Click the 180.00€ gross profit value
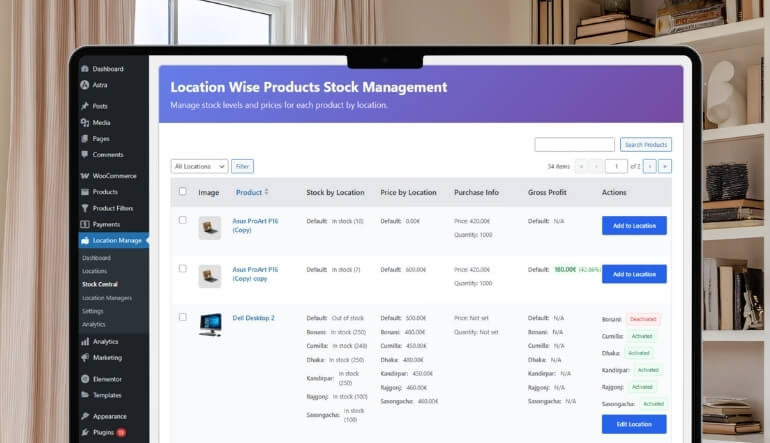The height and width of the screenshot is (443, 770). (x=565, y=270)
